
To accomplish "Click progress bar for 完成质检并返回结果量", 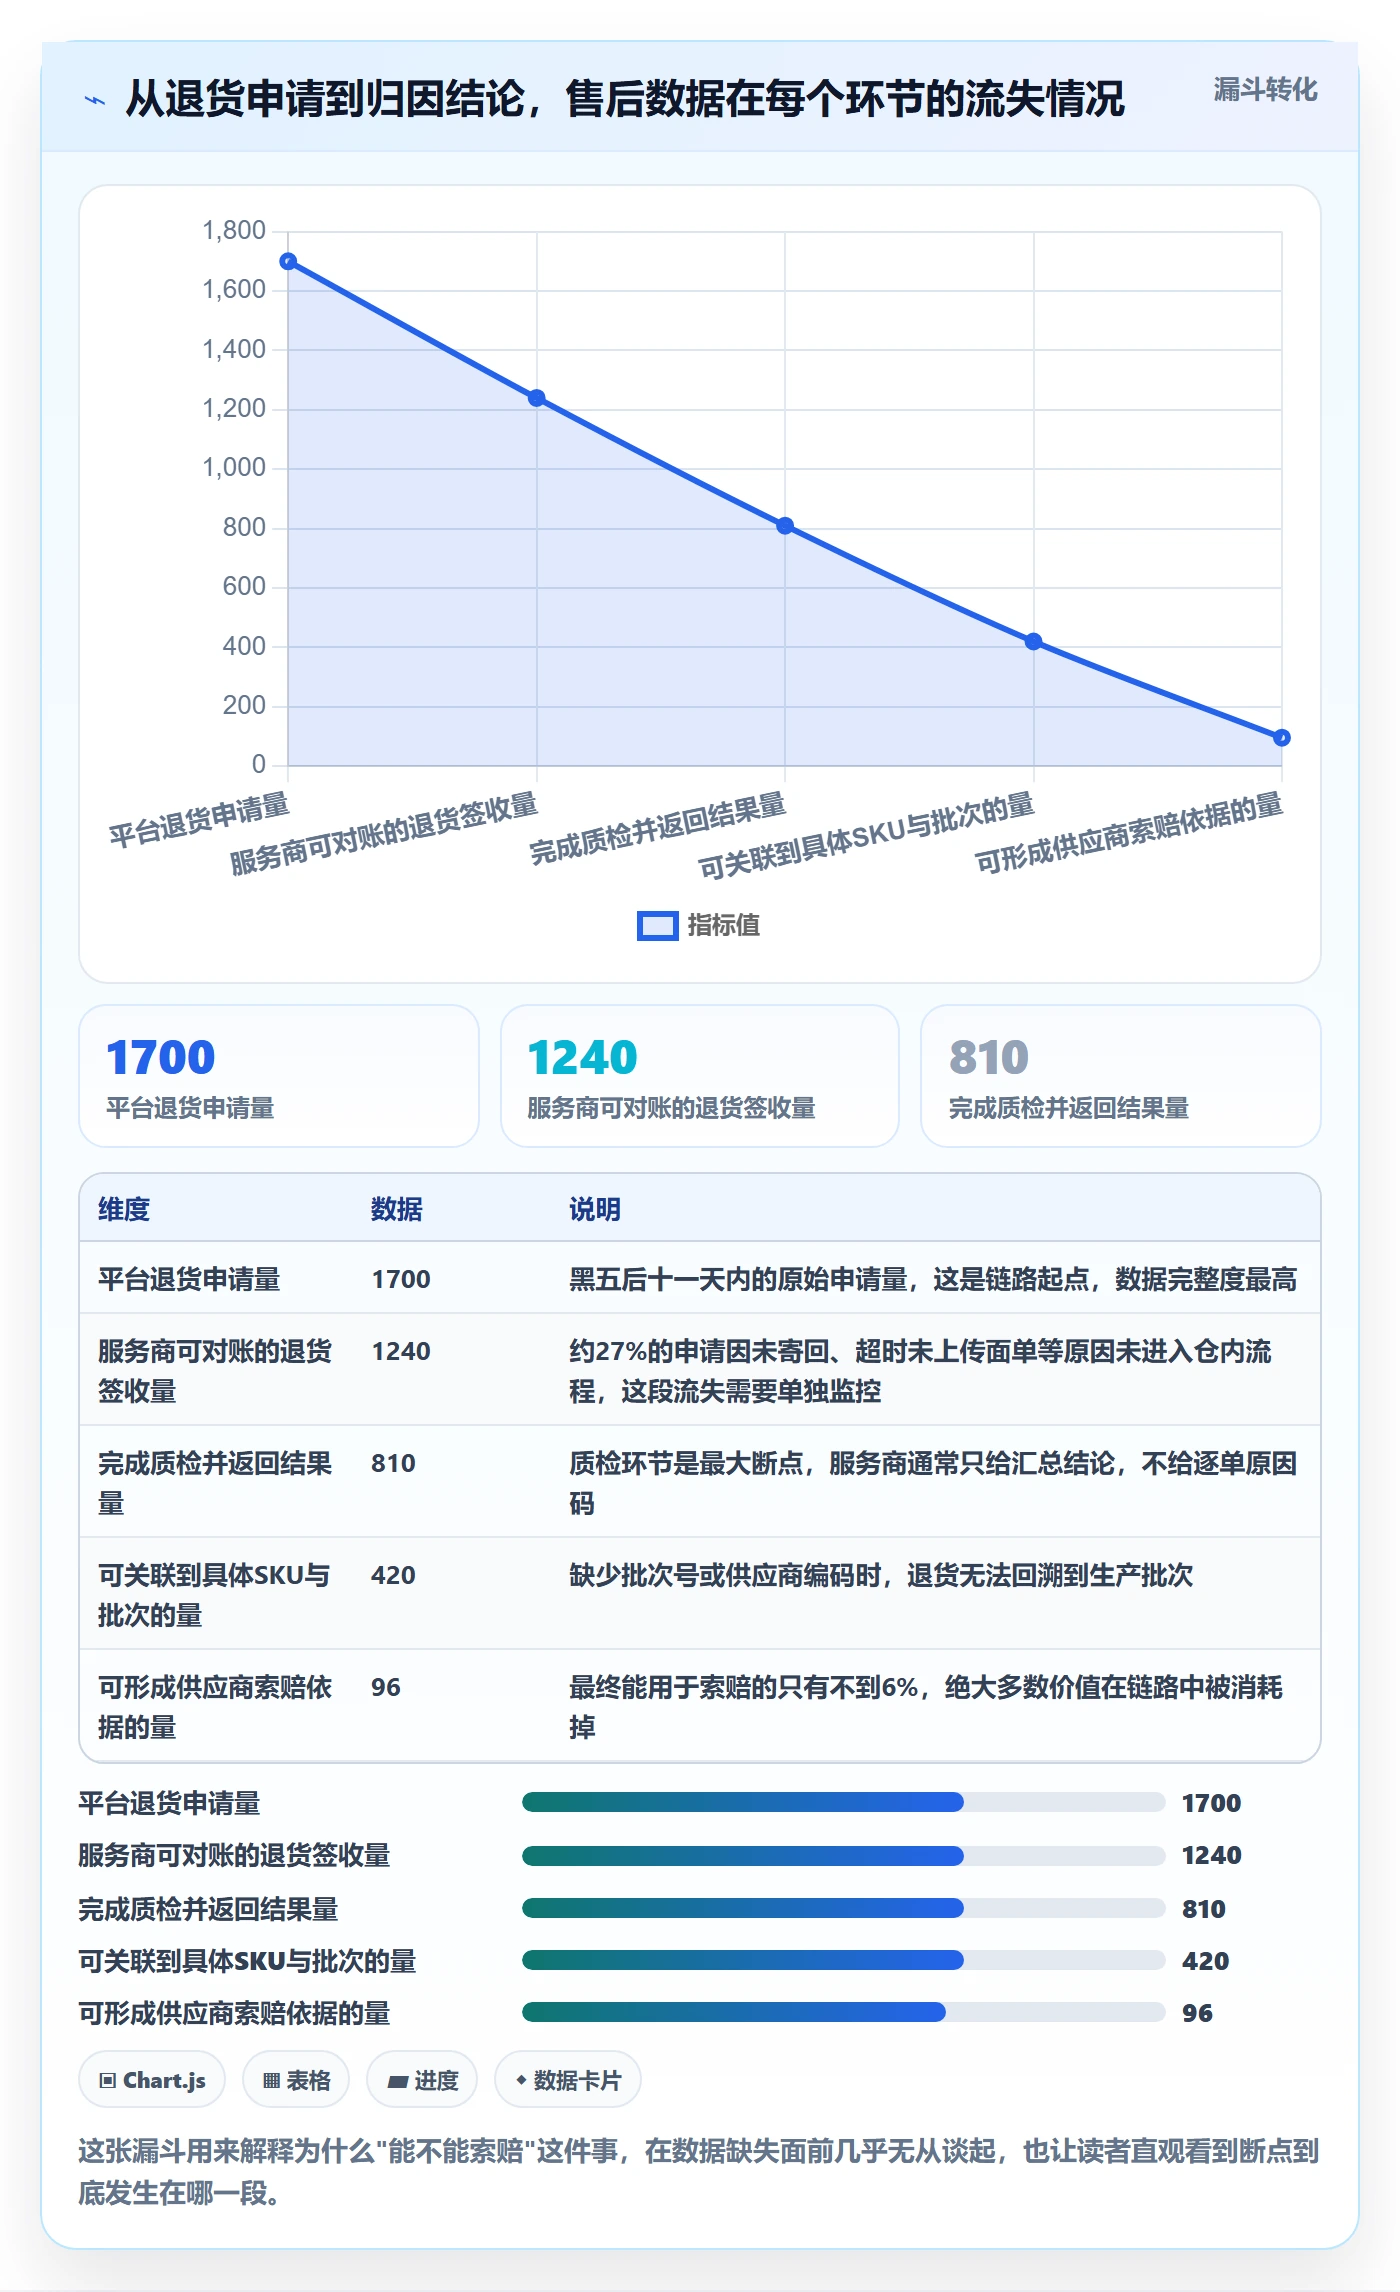I will click(843, 1908).
